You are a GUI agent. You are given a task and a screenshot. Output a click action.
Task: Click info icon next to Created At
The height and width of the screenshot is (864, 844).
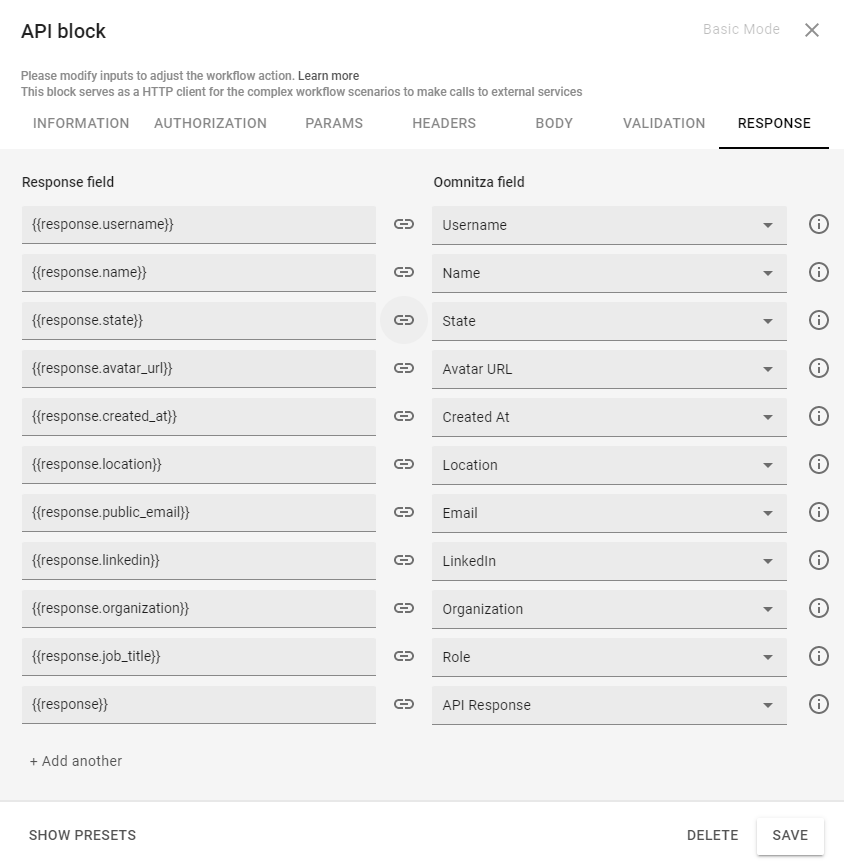point(818,416)
